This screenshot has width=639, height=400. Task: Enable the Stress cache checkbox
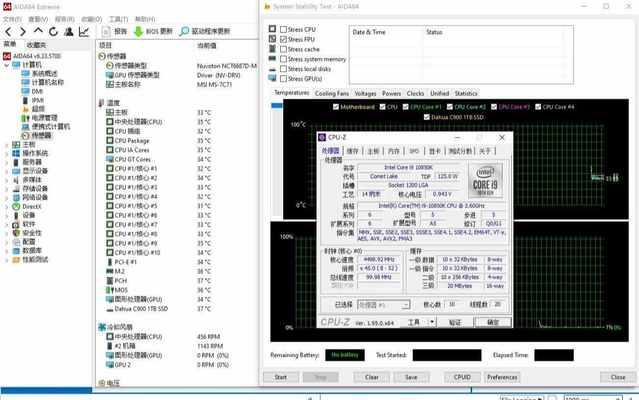pos(283,49)
